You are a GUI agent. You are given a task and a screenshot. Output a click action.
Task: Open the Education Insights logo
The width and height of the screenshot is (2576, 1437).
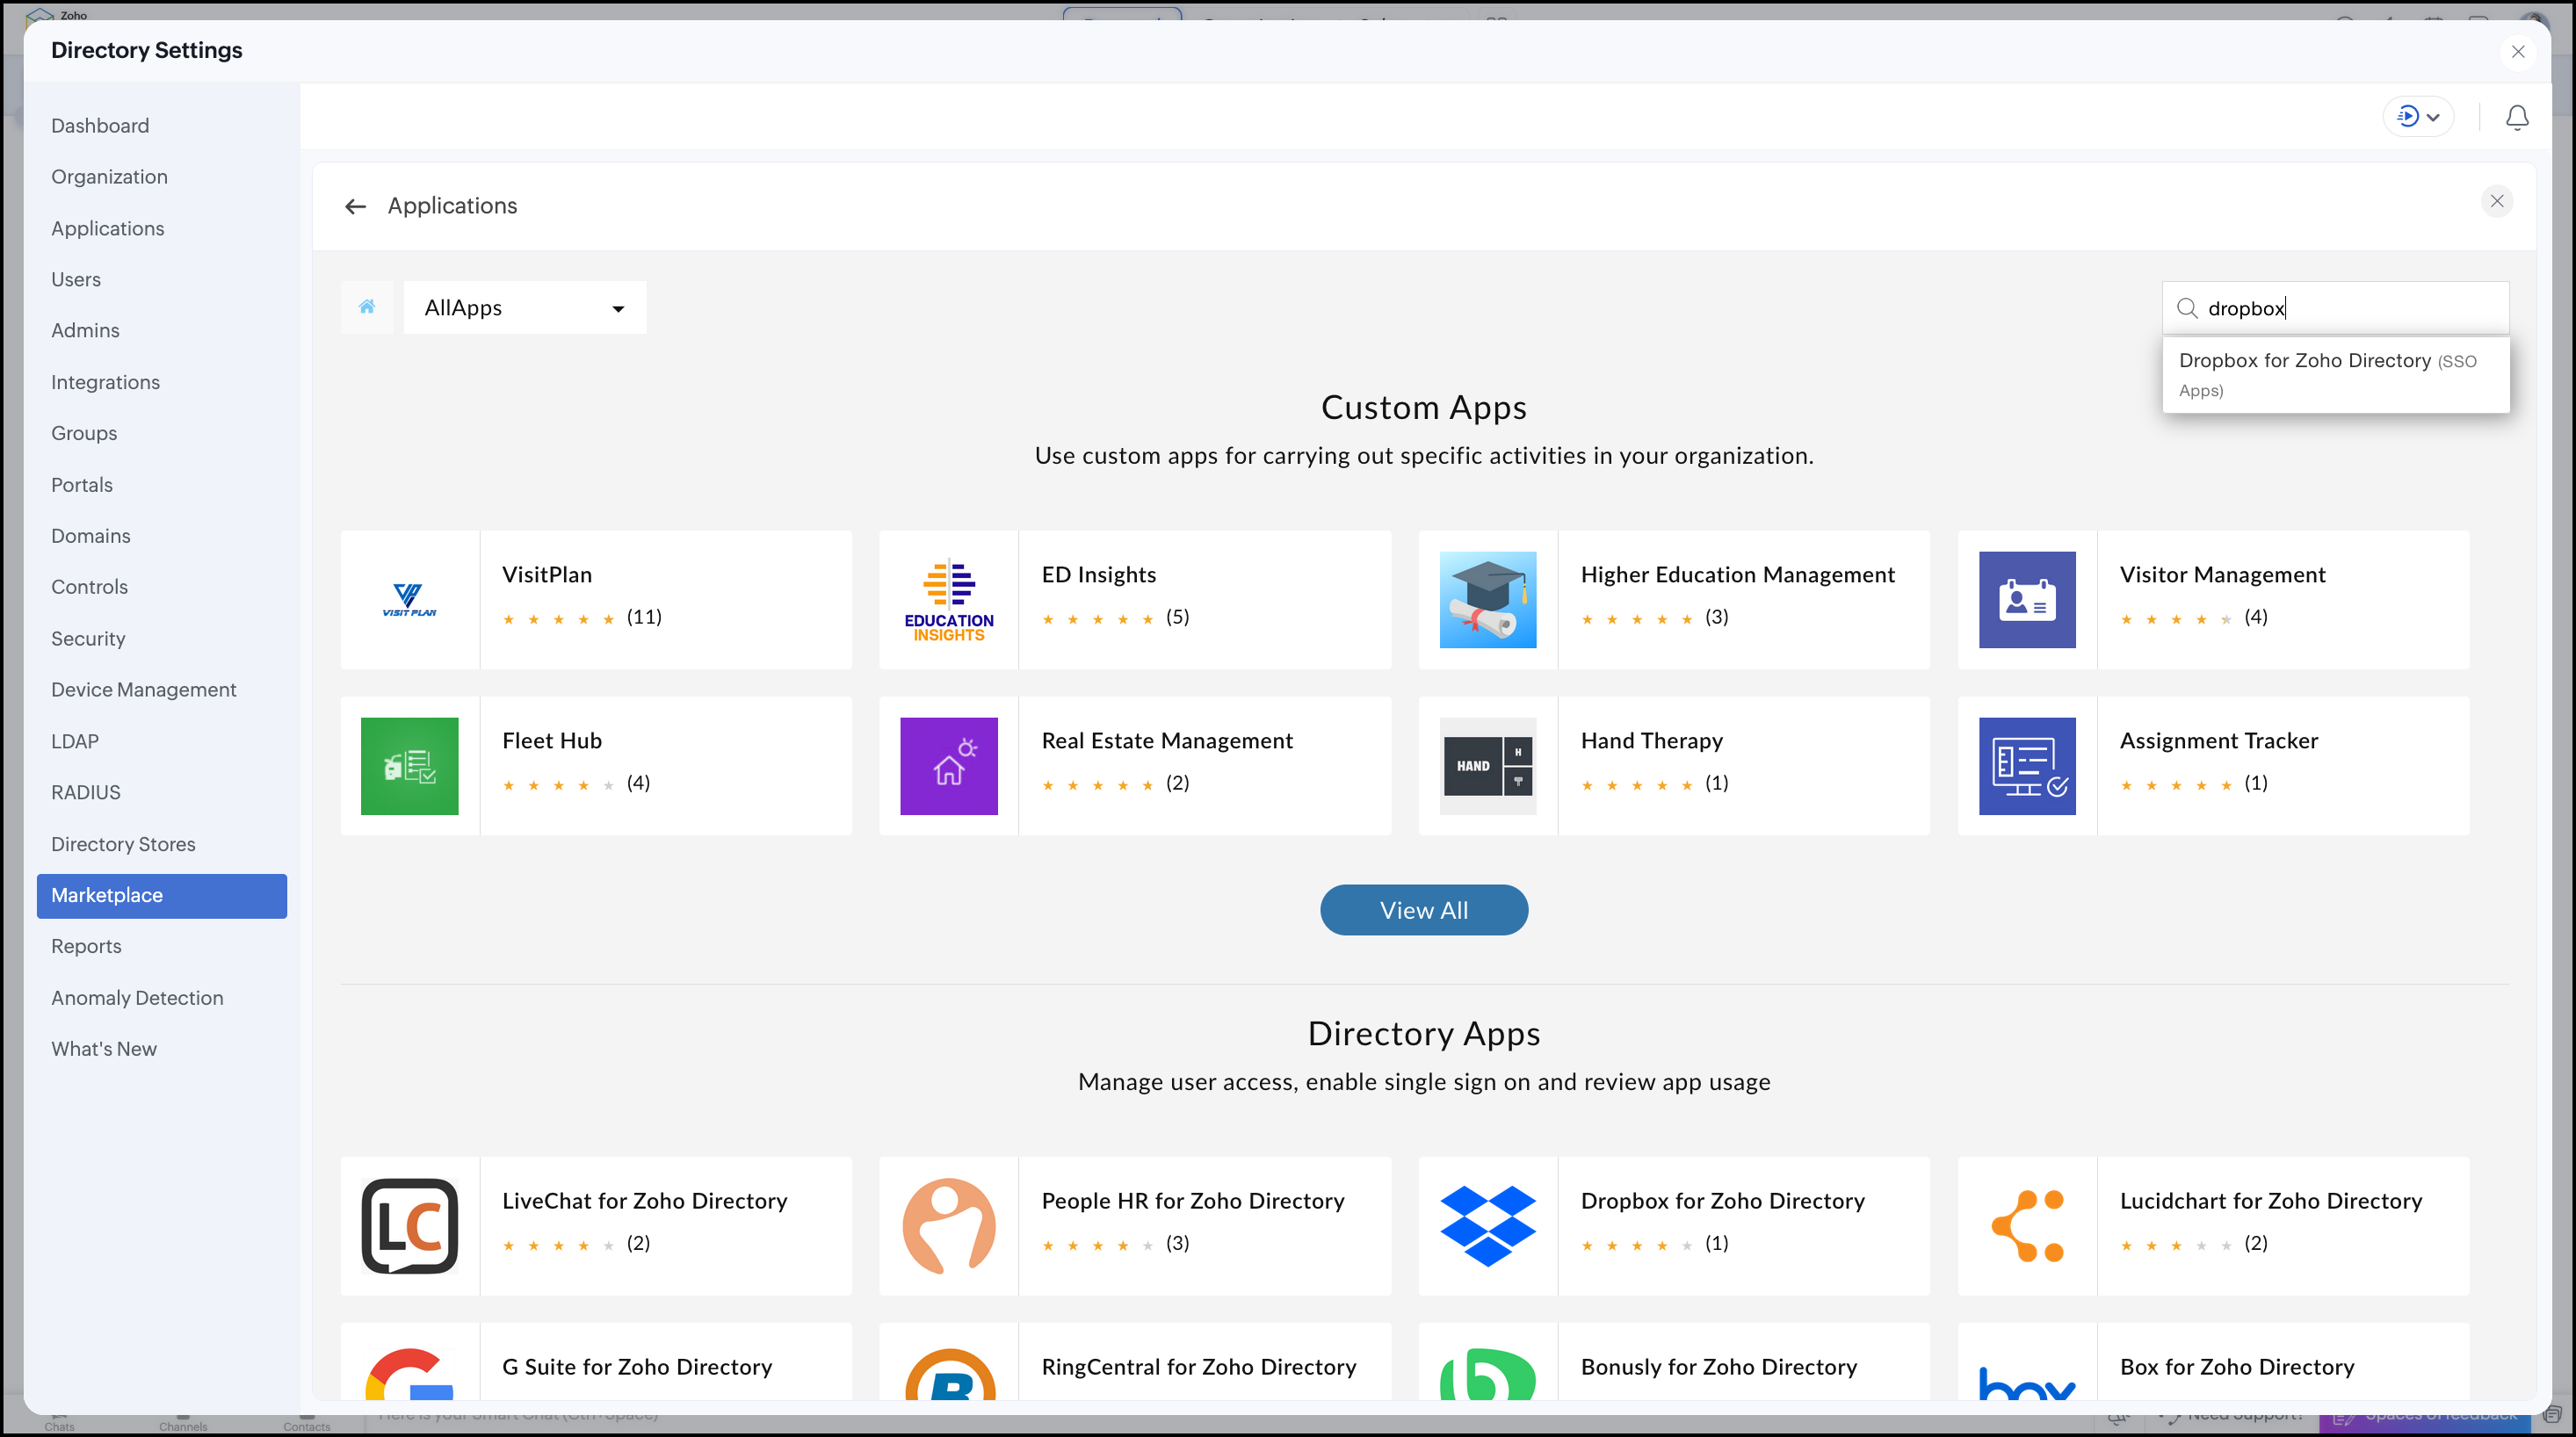point(949,600)
